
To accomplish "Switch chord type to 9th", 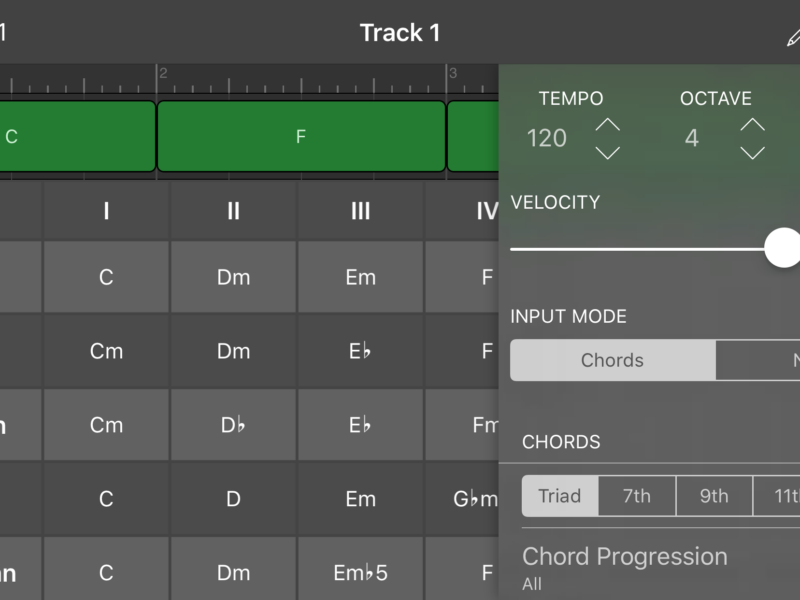I will coord(714,496).
